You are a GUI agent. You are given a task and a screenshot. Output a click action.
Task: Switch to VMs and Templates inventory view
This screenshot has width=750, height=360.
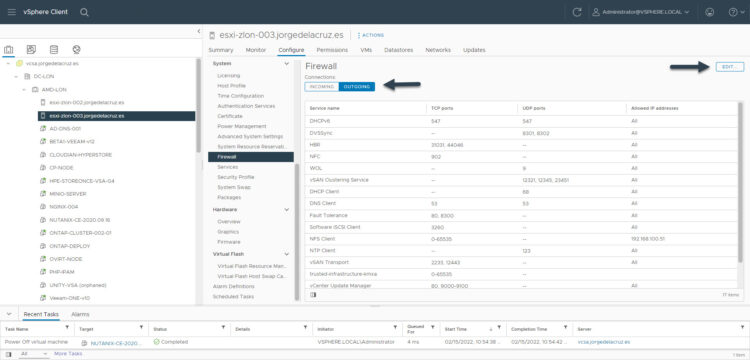pyautogui.click(x=31, y=49)
